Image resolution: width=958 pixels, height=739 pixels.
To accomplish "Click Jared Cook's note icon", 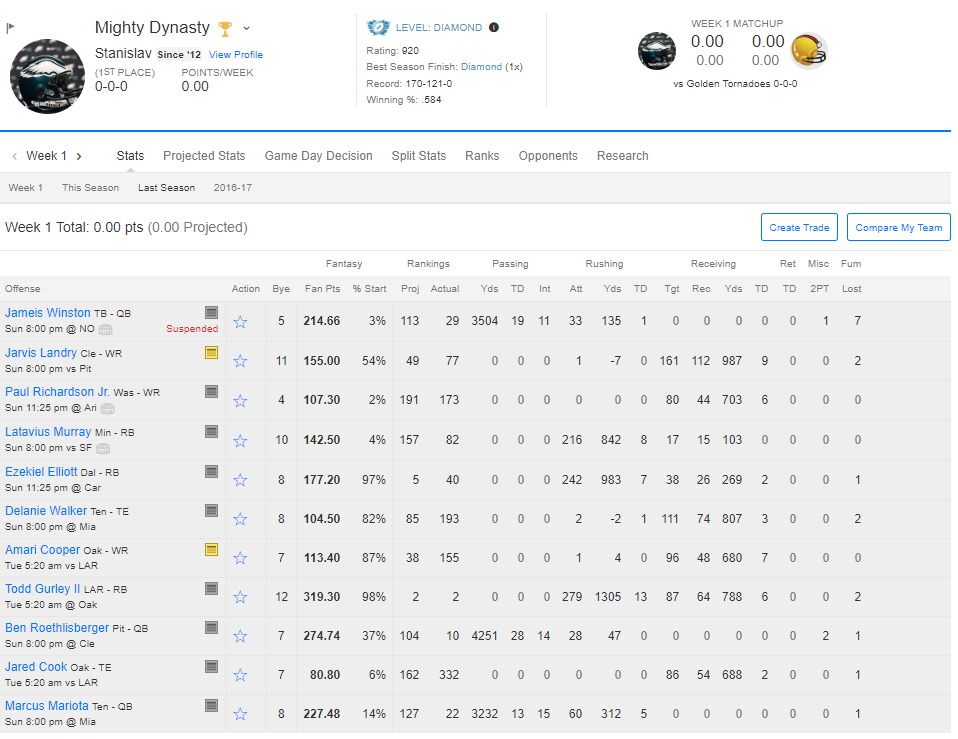I will tap(211, 667).
